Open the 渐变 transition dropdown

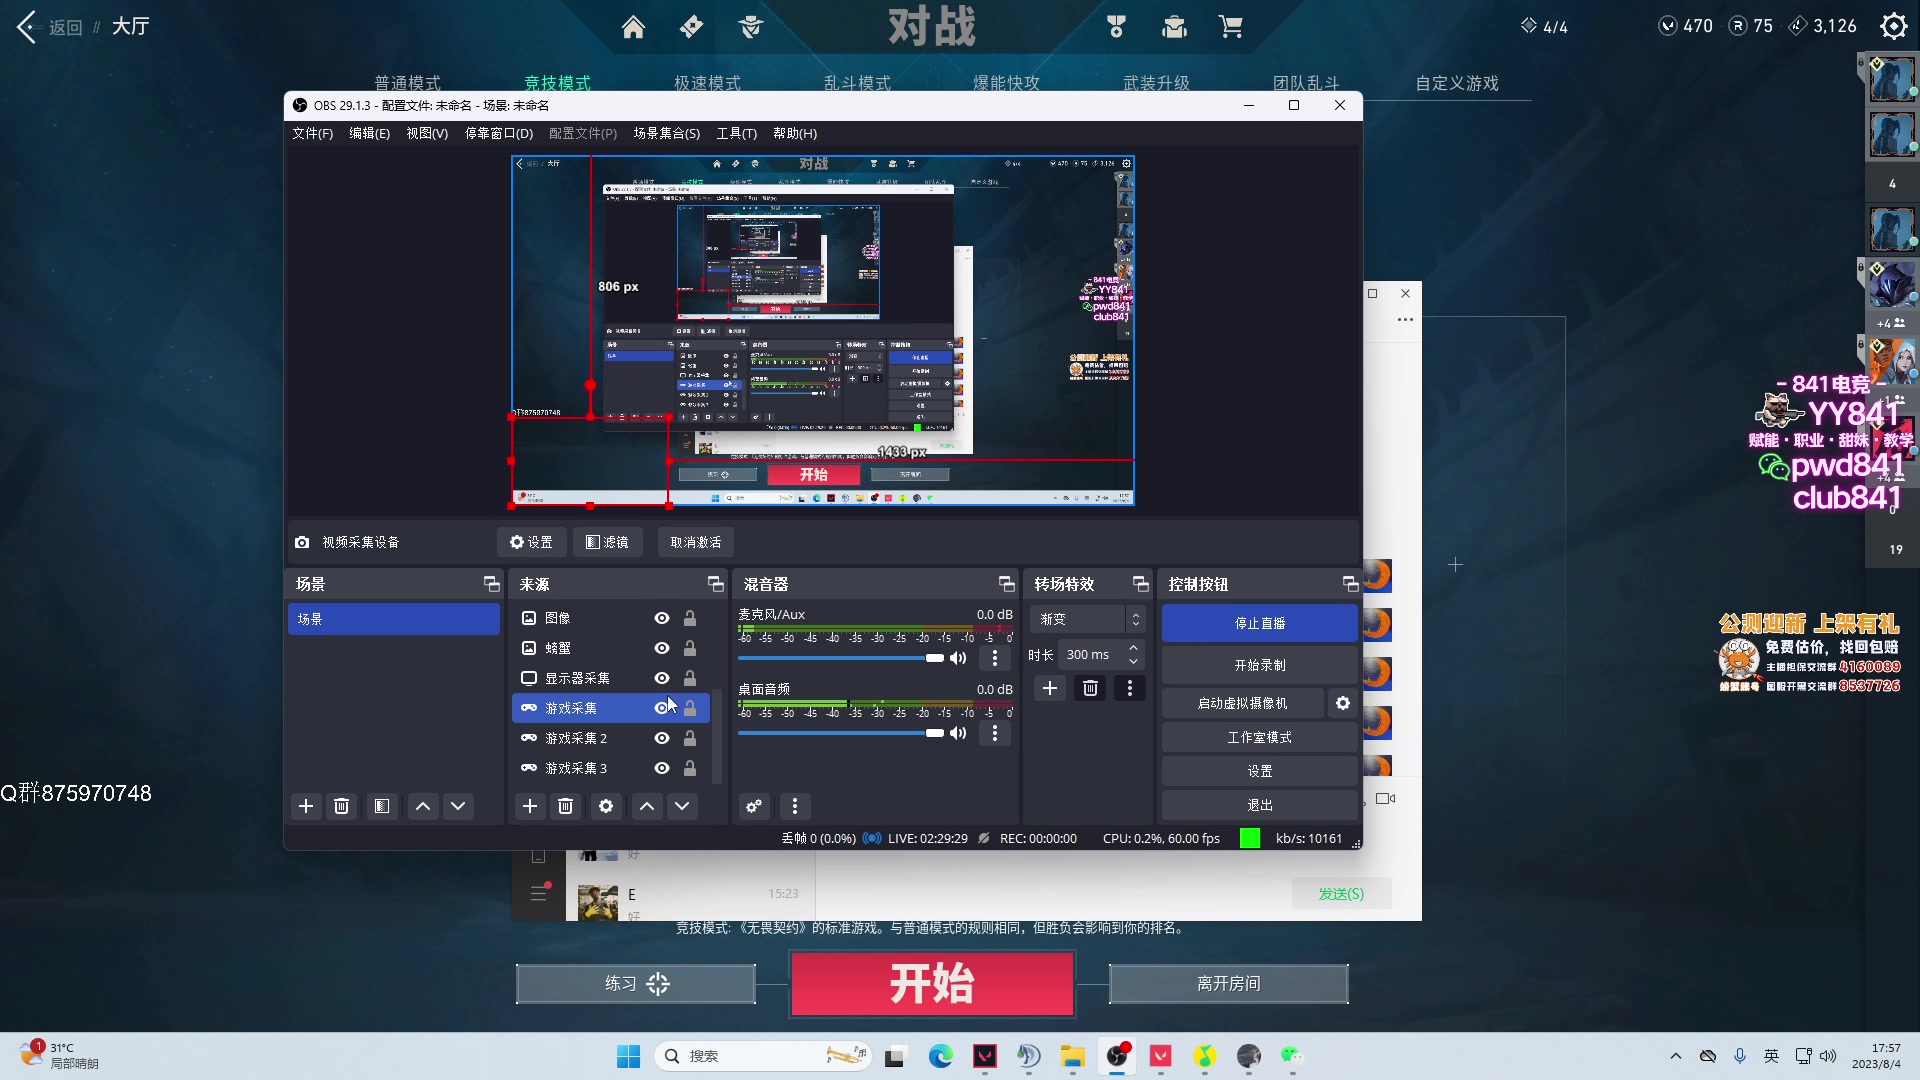point(1087,619)
